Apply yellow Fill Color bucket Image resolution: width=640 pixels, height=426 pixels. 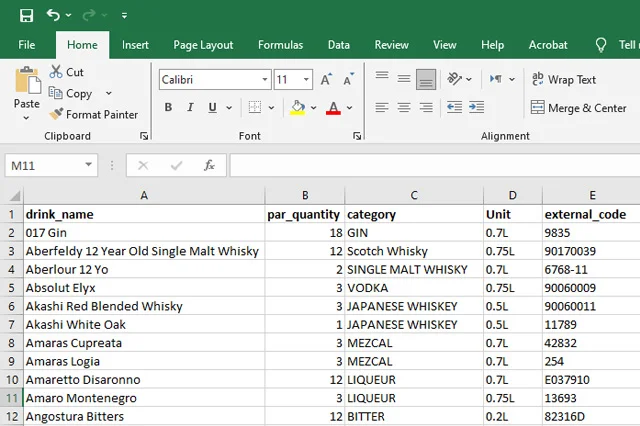(298, 107)
